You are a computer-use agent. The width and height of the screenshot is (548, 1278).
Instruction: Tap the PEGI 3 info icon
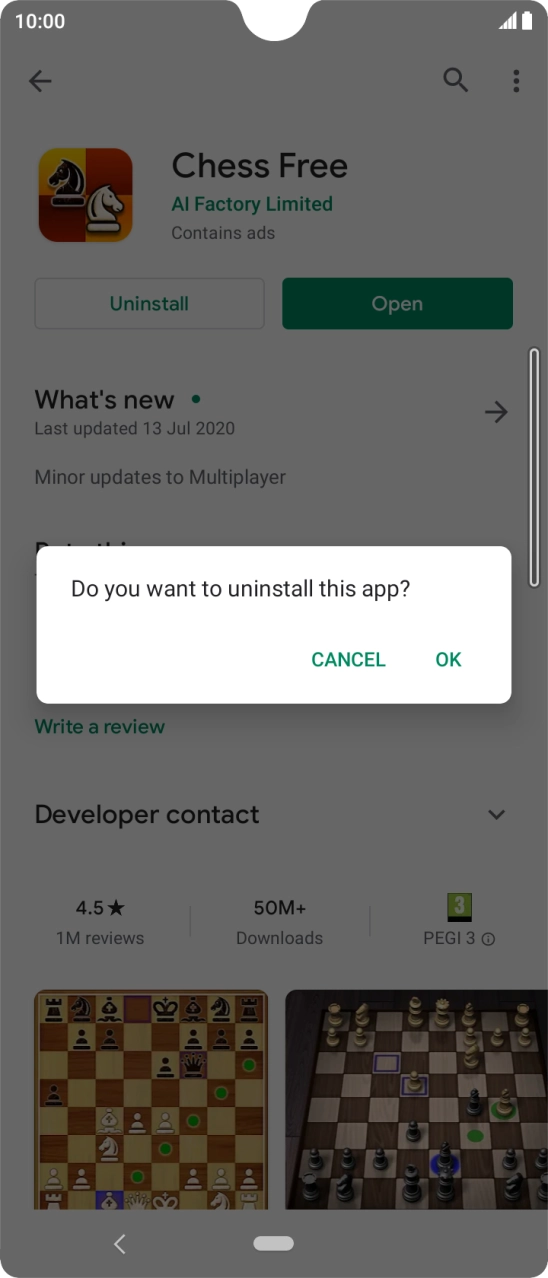pos(488,939)
